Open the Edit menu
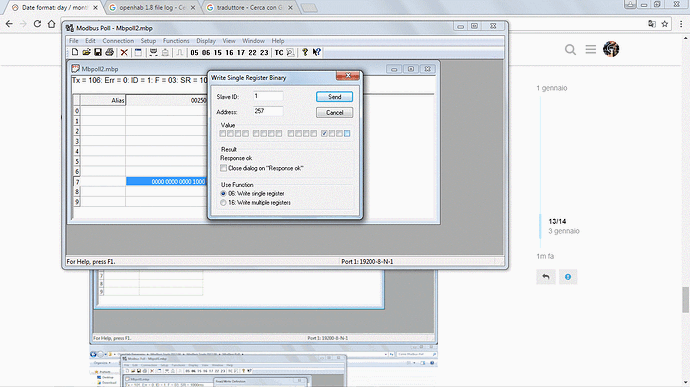This screenshot has width=690, height=387. pyautogui.click(x=90, y=41)
